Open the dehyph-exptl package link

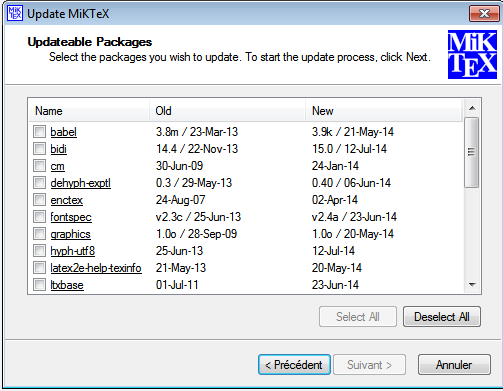point(80,183)
